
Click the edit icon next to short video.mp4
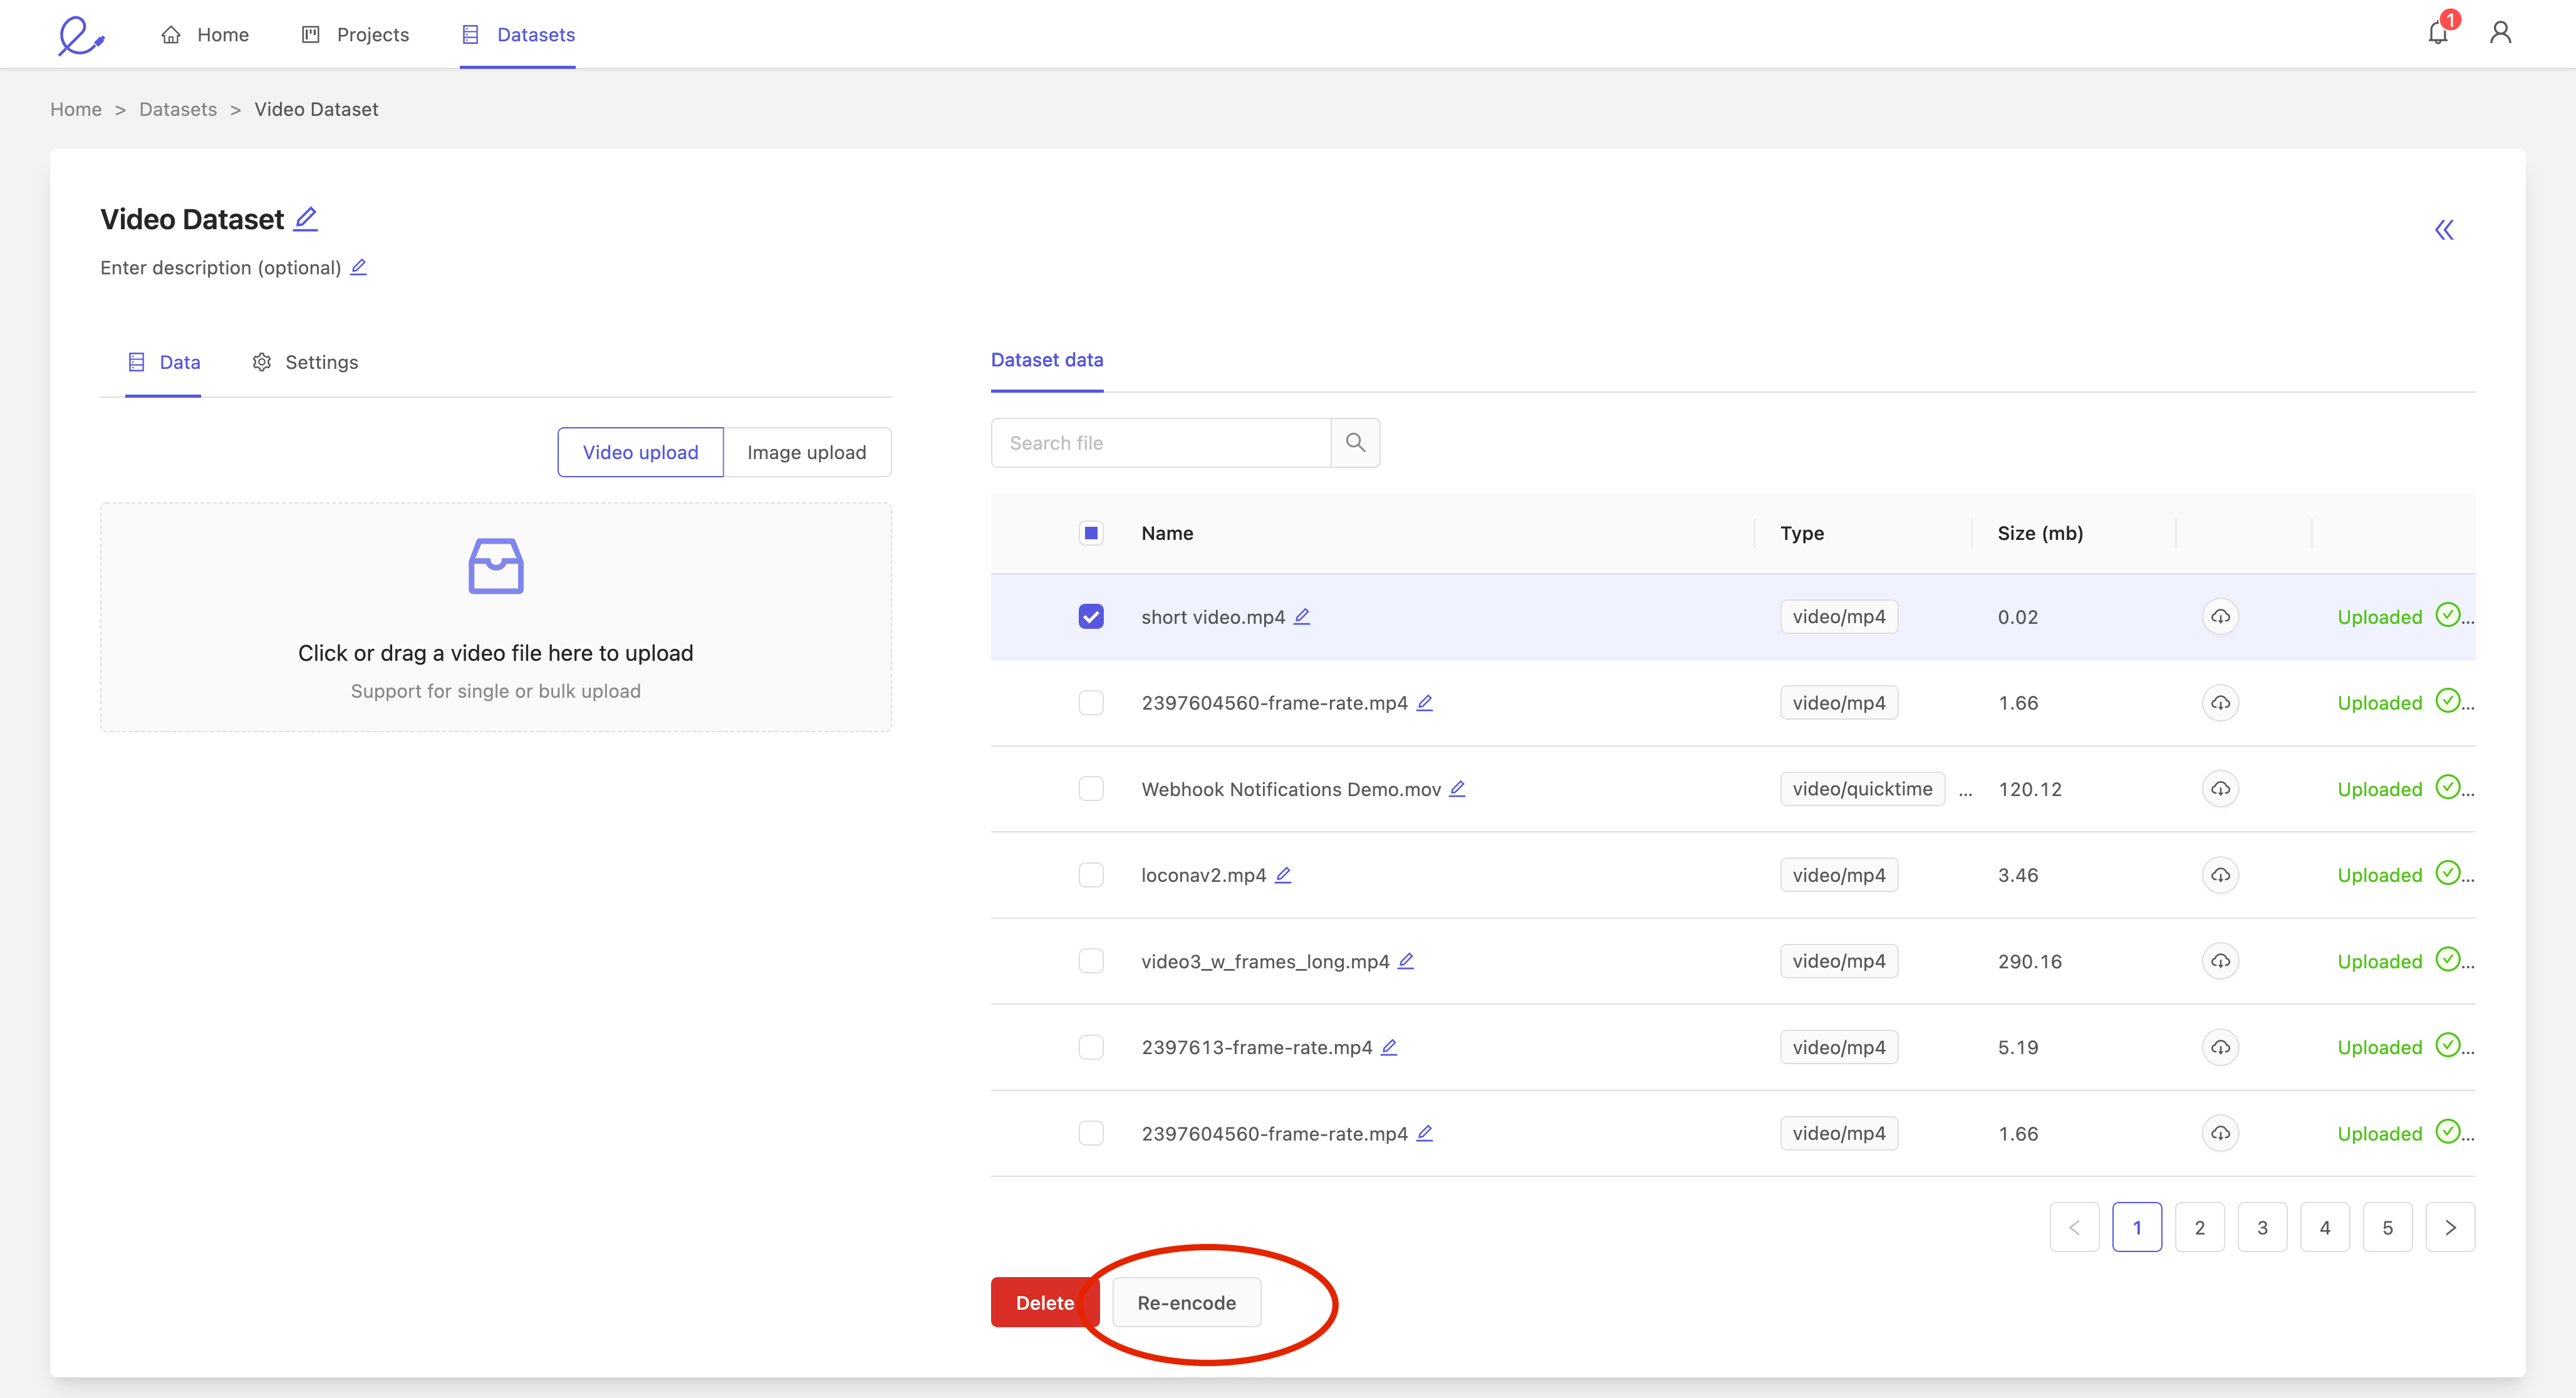(1305, 616)
